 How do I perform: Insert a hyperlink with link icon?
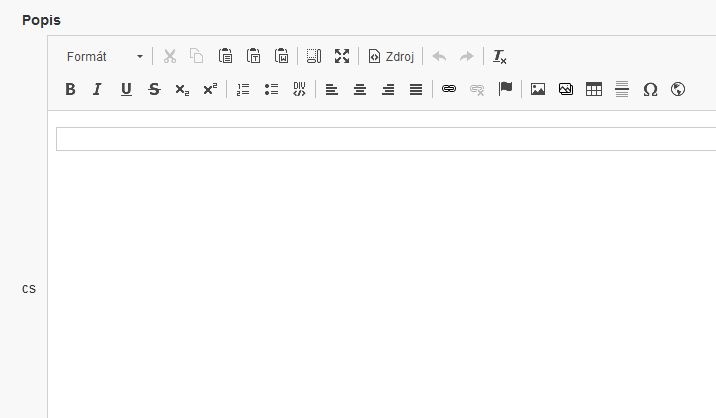pyautogui.click(x=449, y=89)
